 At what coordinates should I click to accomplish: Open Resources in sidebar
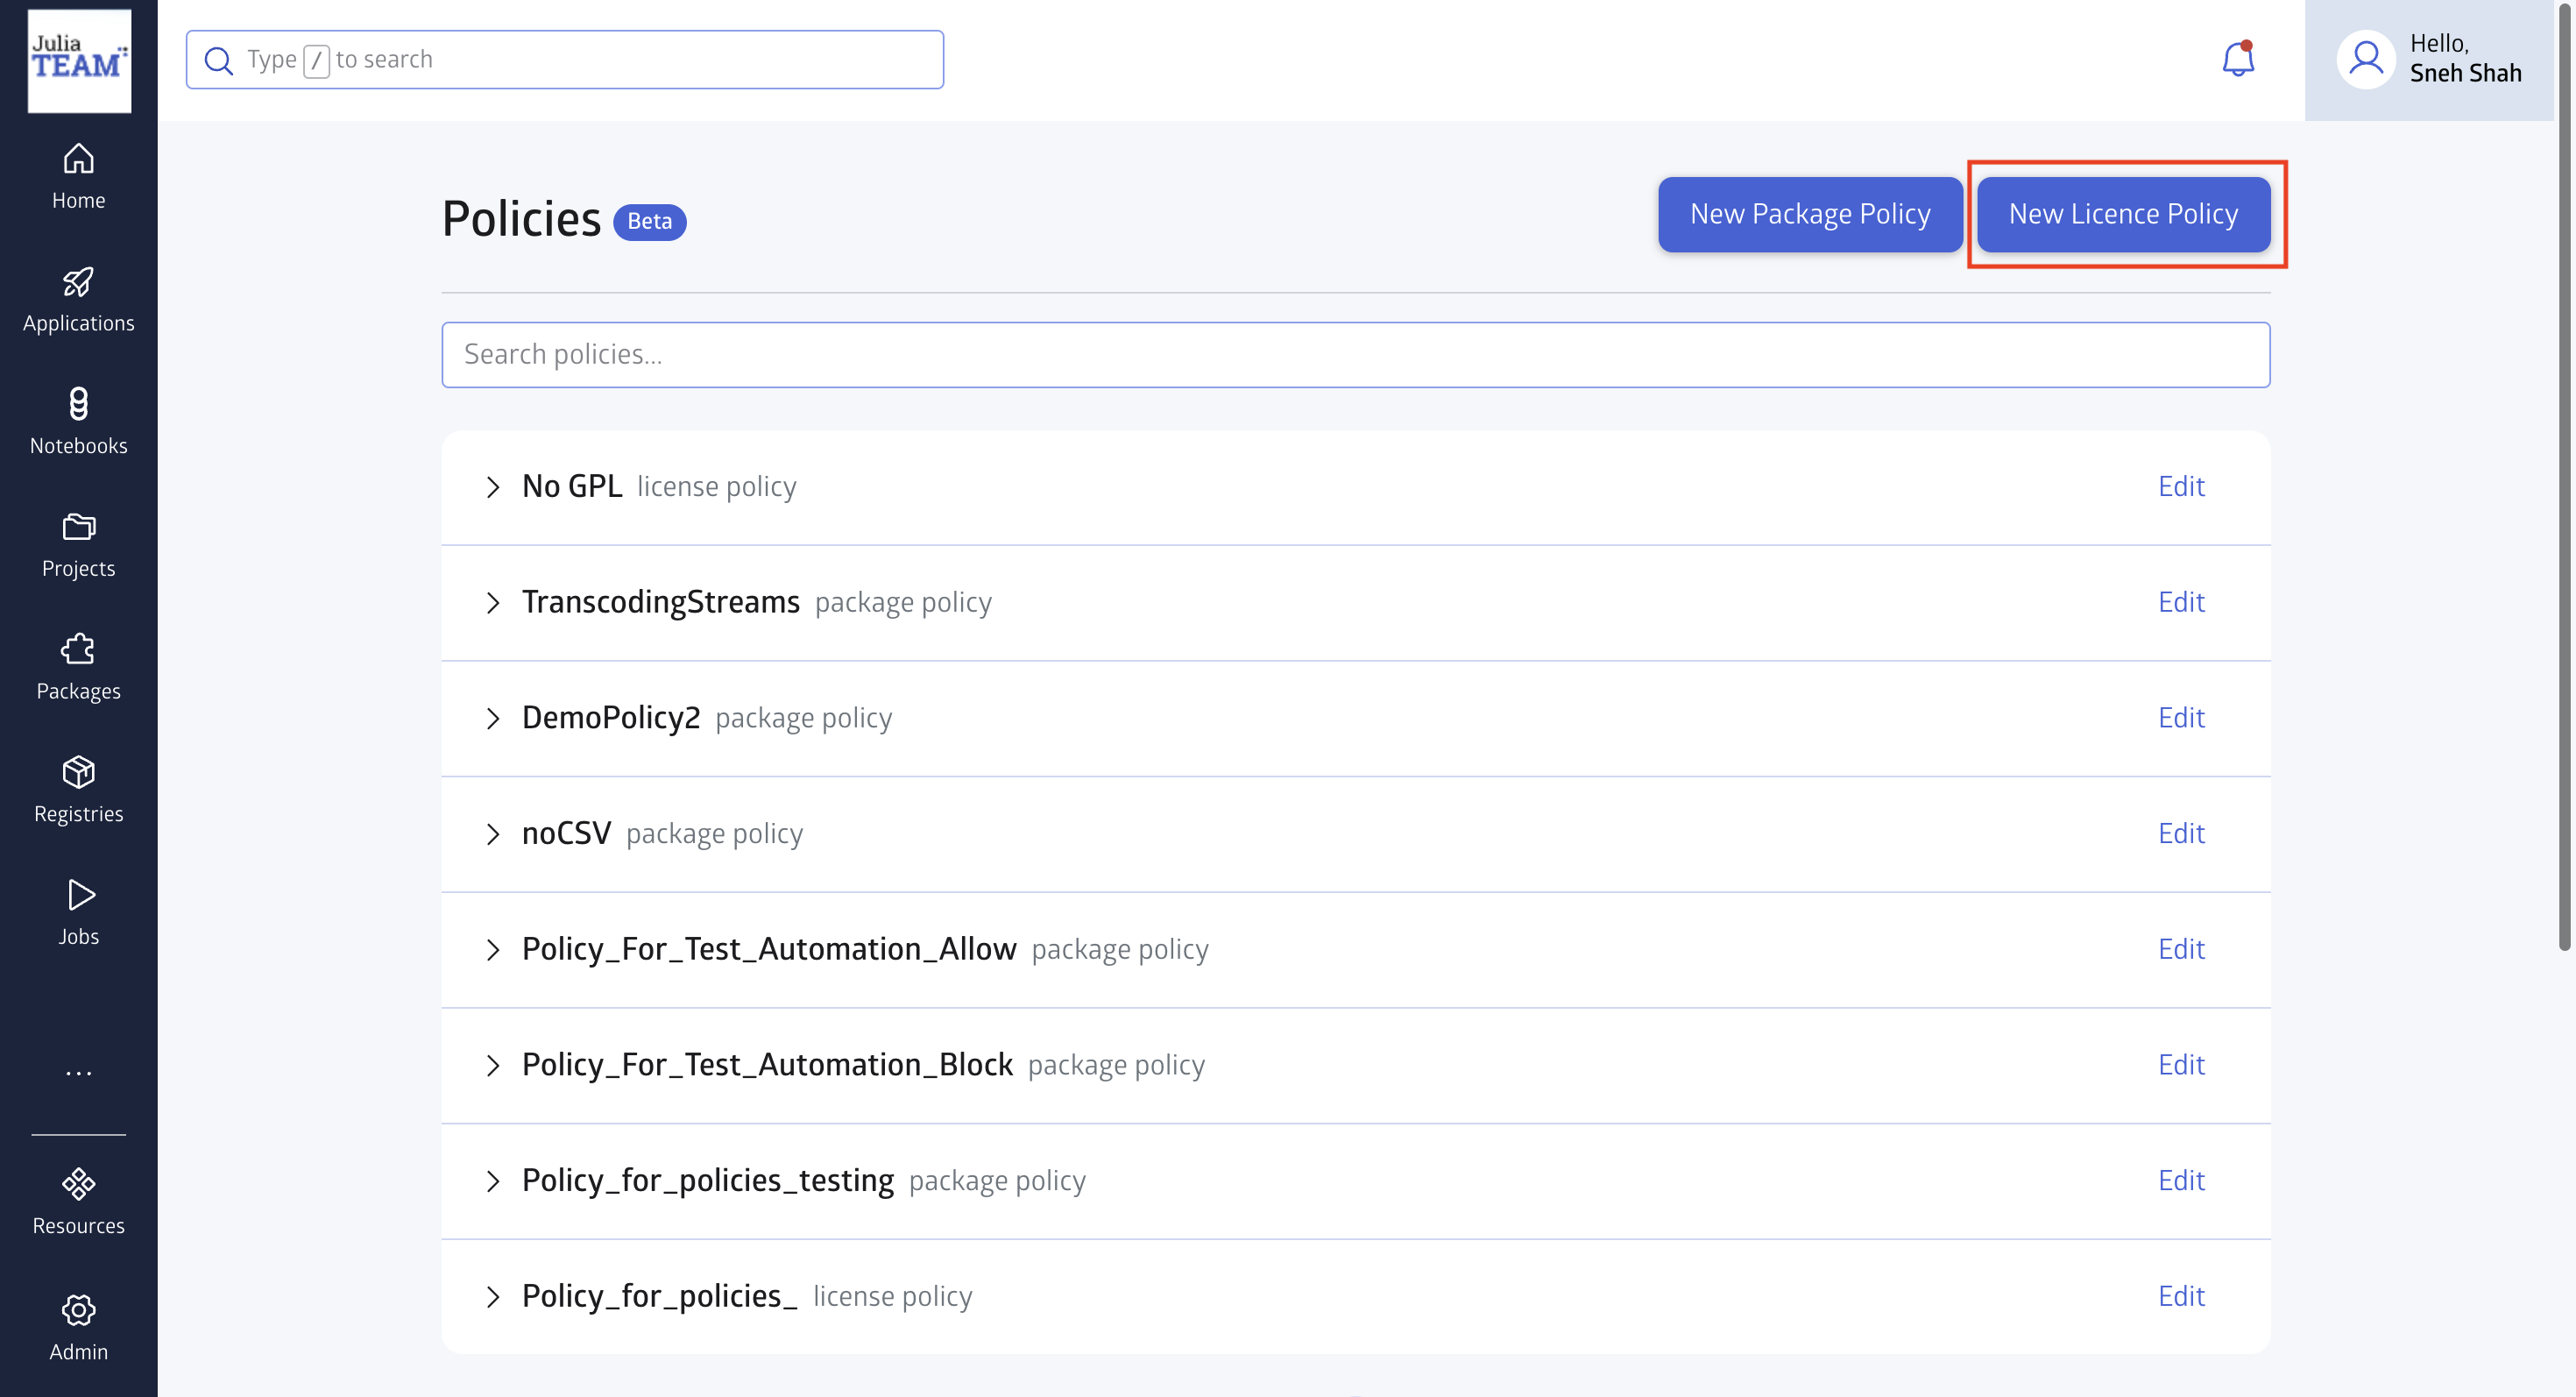(78, 1202)
